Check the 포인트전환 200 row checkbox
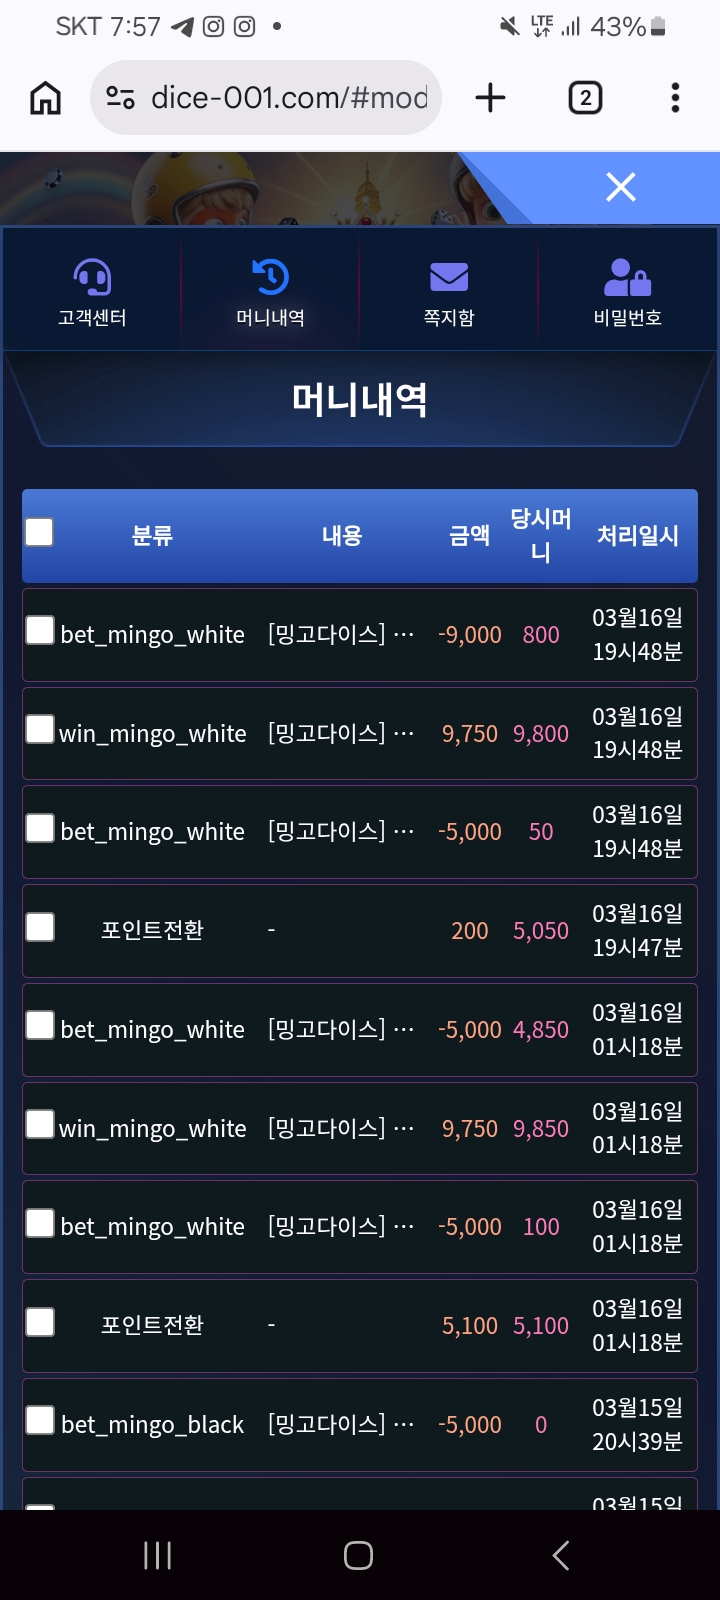This screenshot has width=720, height=1600. pos(40,927)
